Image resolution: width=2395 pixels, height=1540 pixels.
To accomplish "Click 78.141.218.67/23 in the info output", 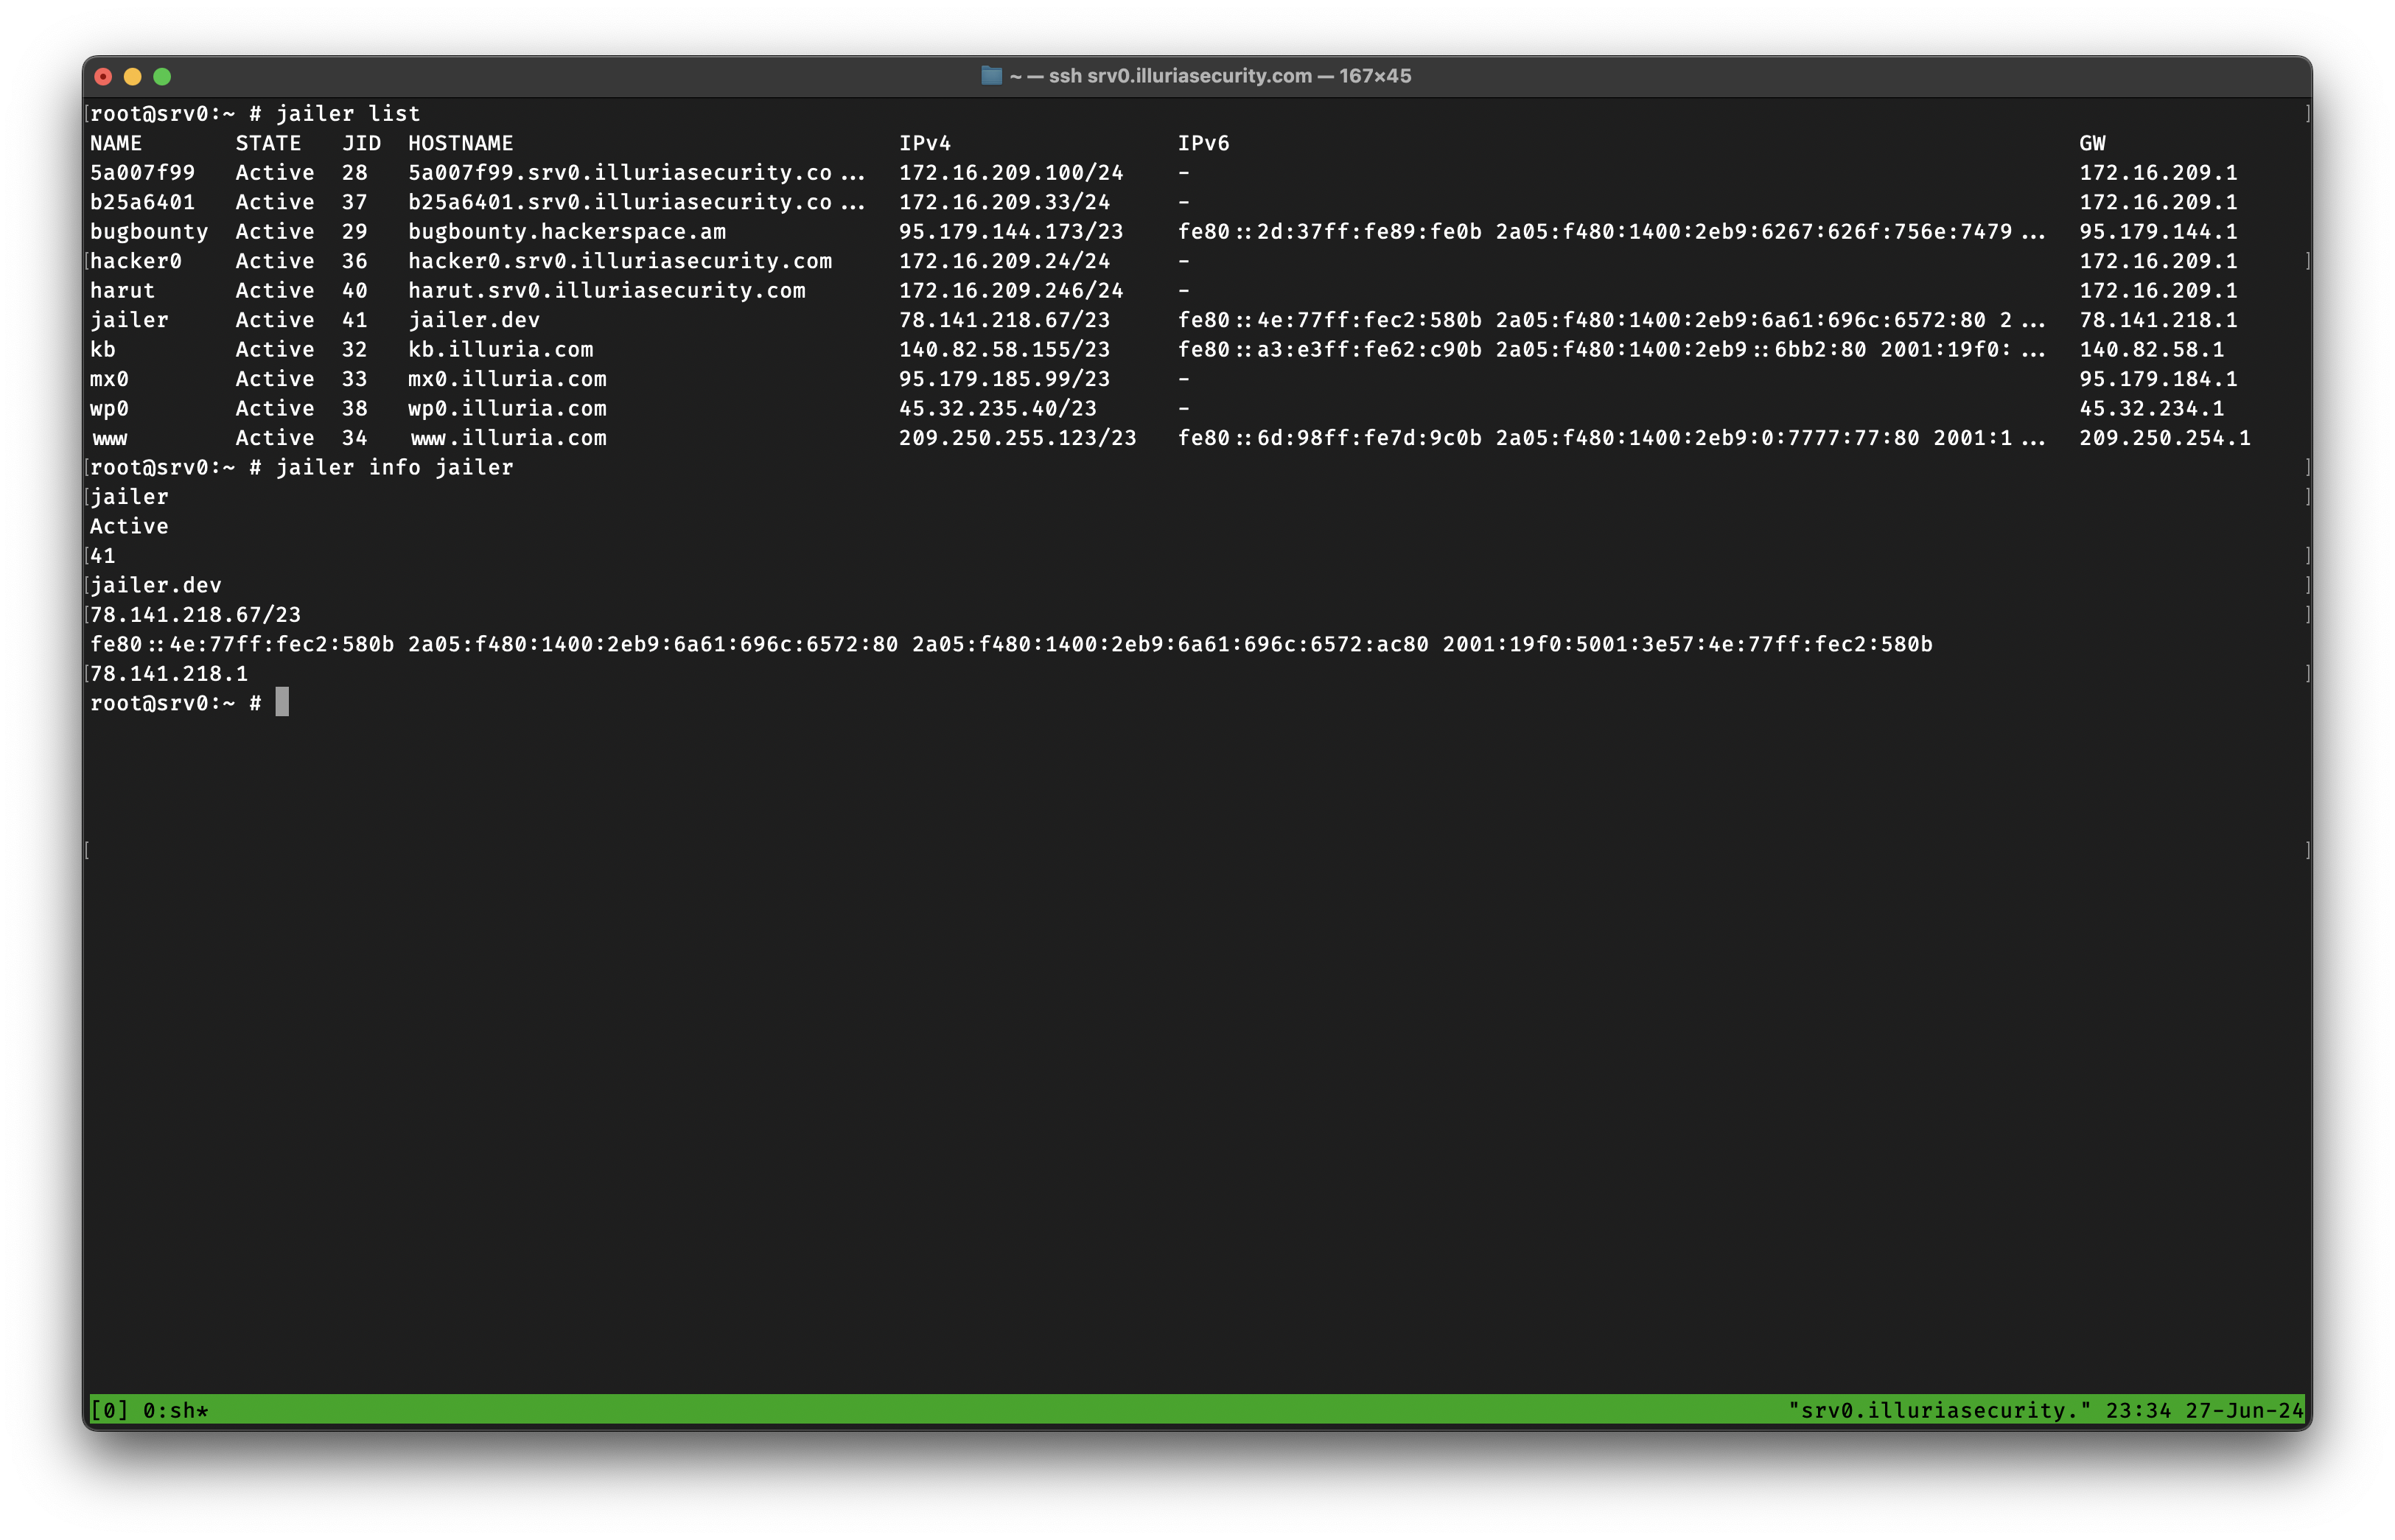I will coord(195,615).
